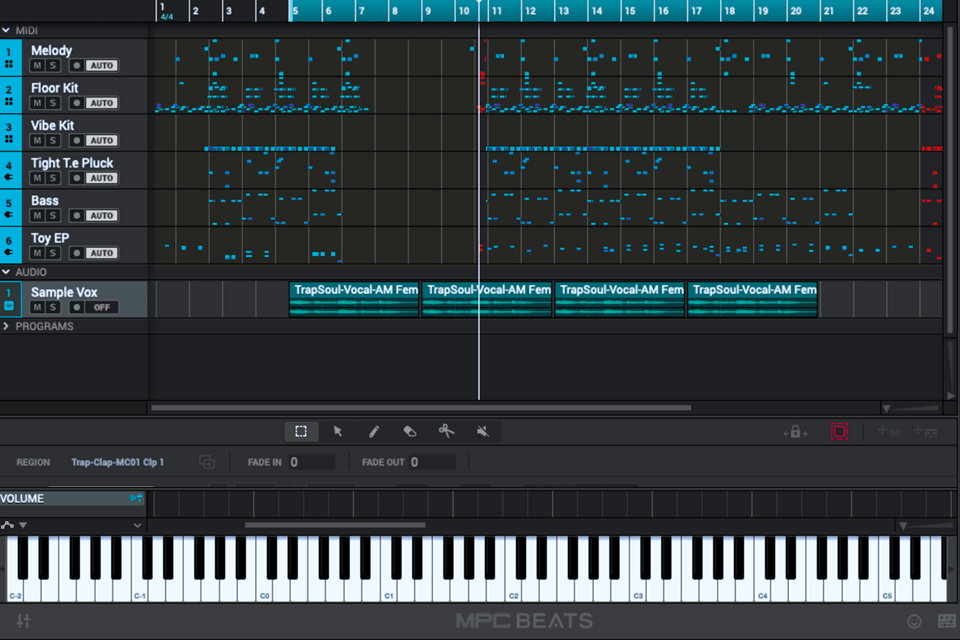
Task: Click the plugin icon on Bass track
Action: (x=9, y=214)
